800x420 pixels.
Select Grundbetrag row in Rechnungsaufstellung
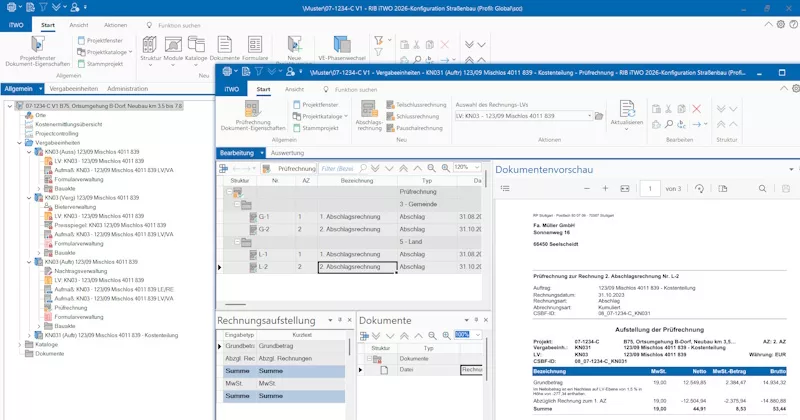(x=285, y=346)
